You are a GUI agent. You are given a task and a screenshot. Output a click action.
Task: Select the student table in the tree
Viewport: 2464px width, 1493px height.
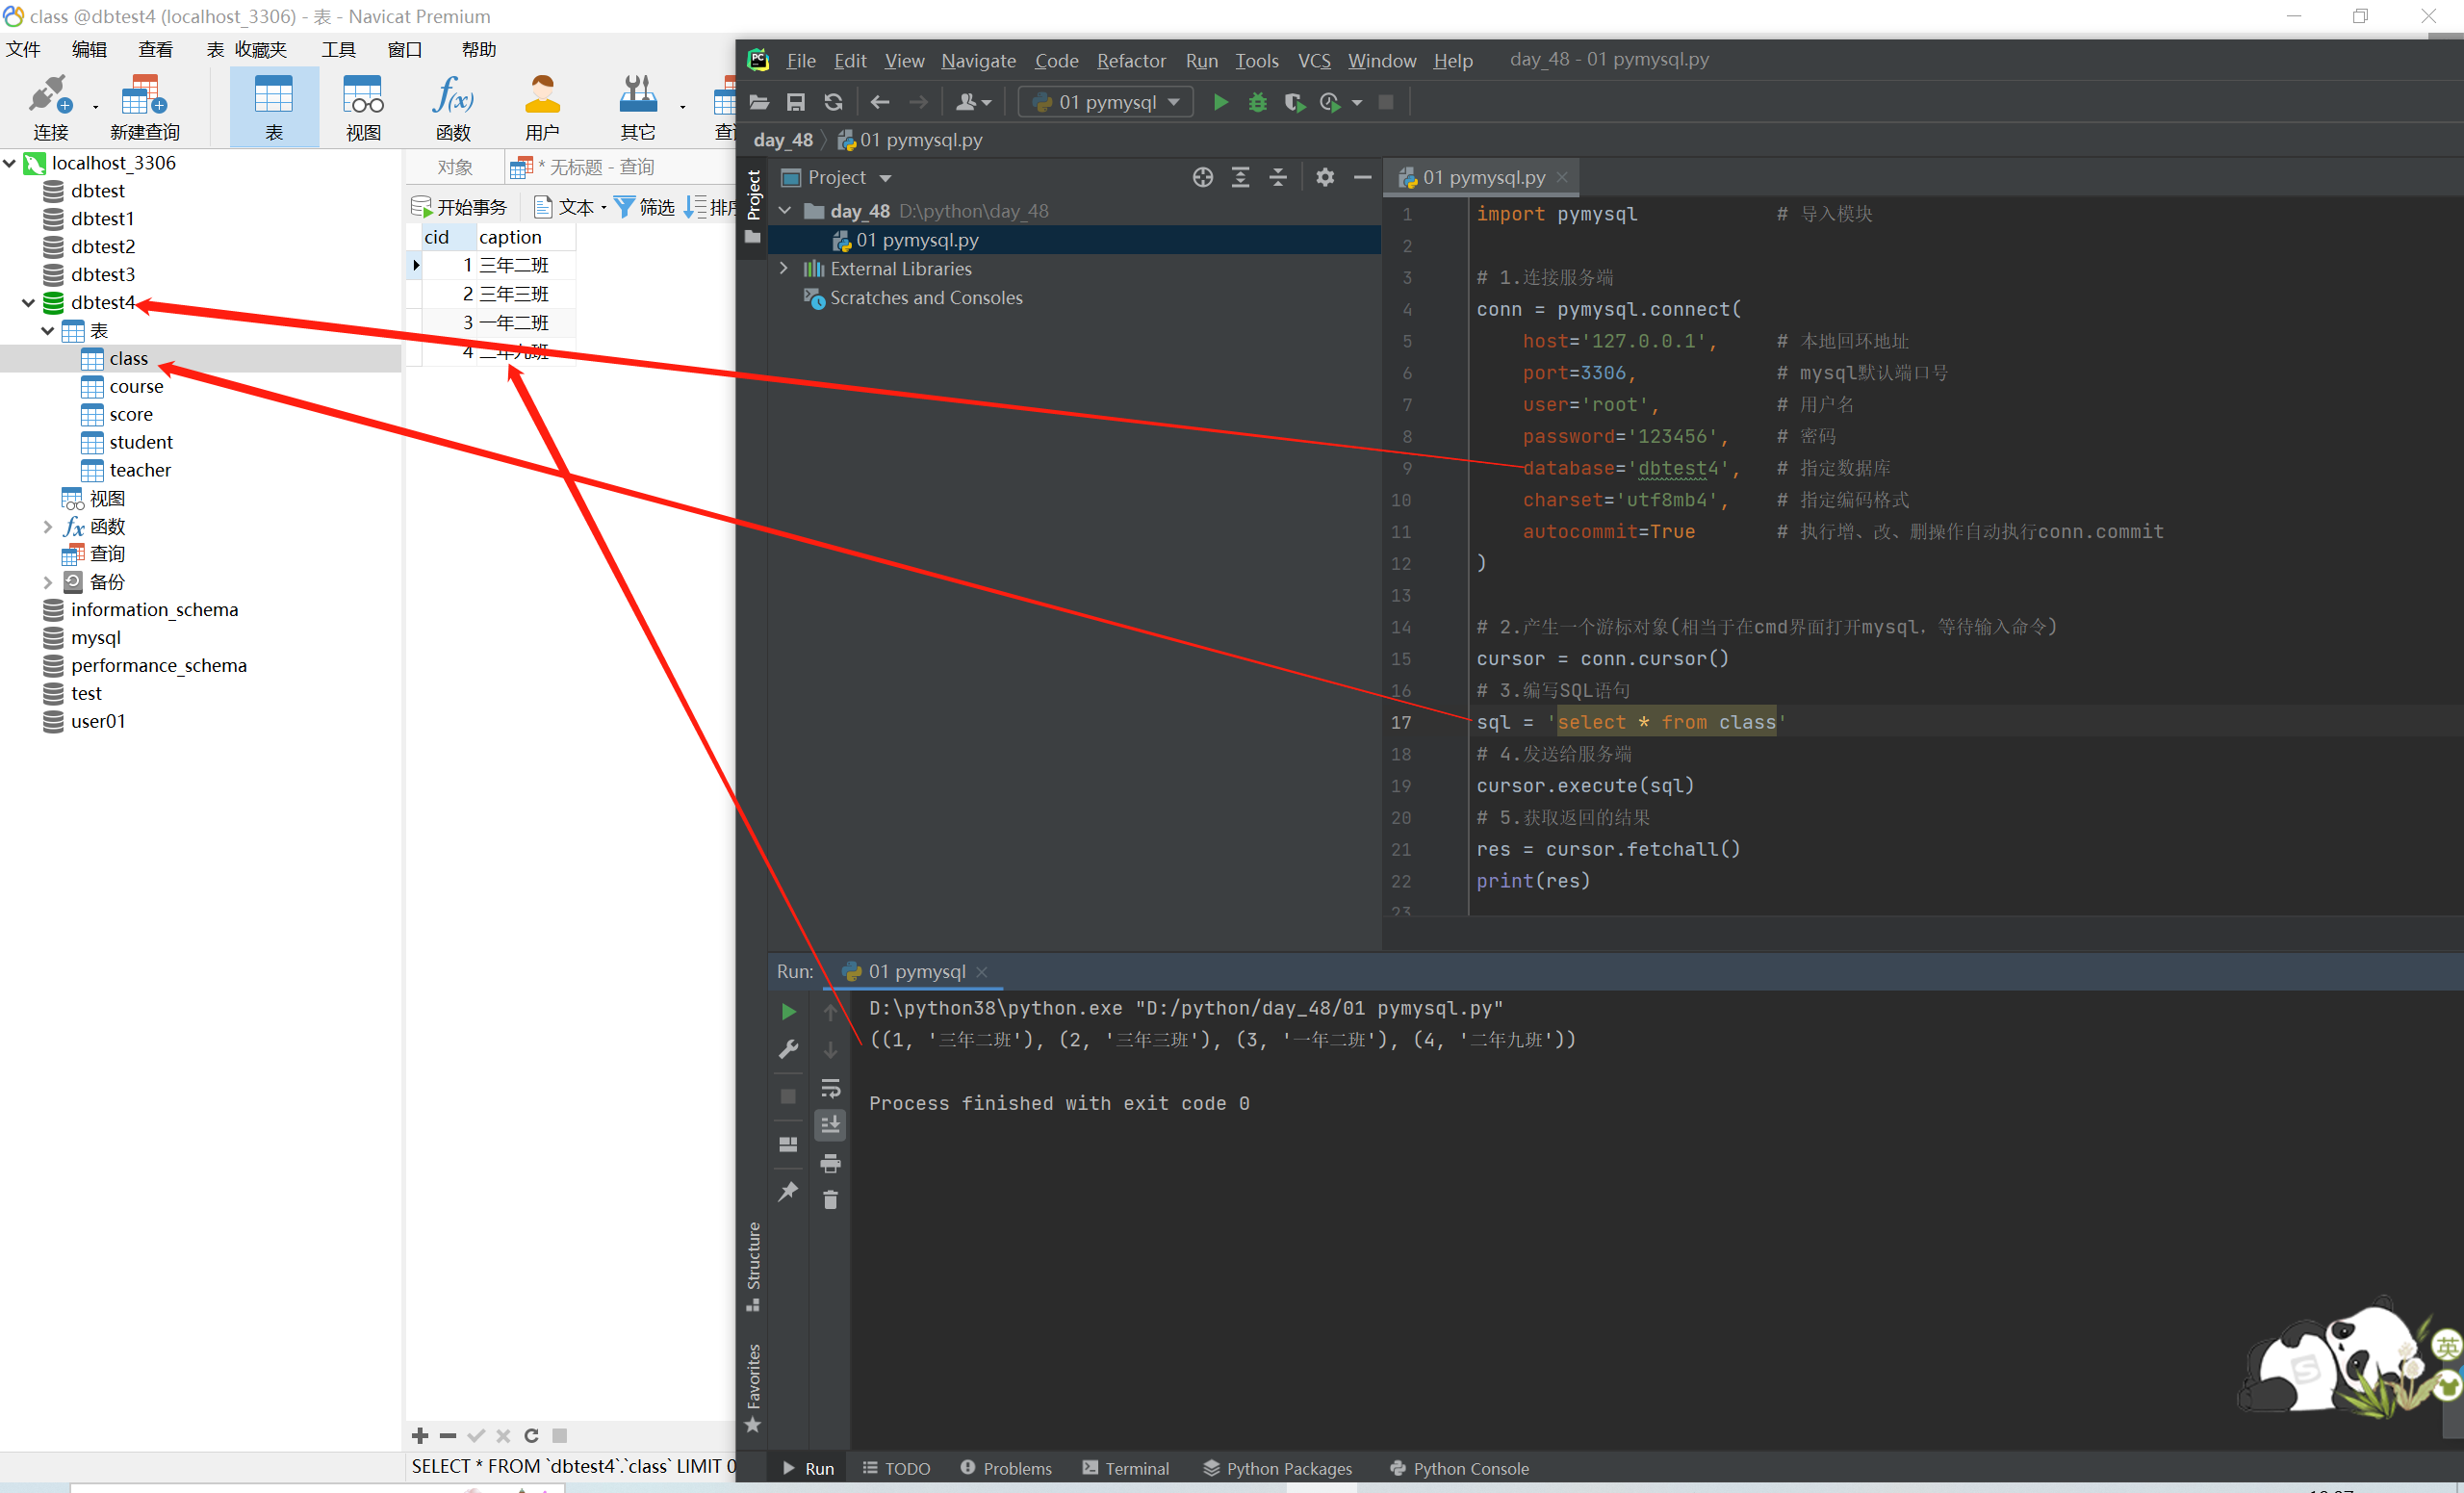(x=140, y=442)
